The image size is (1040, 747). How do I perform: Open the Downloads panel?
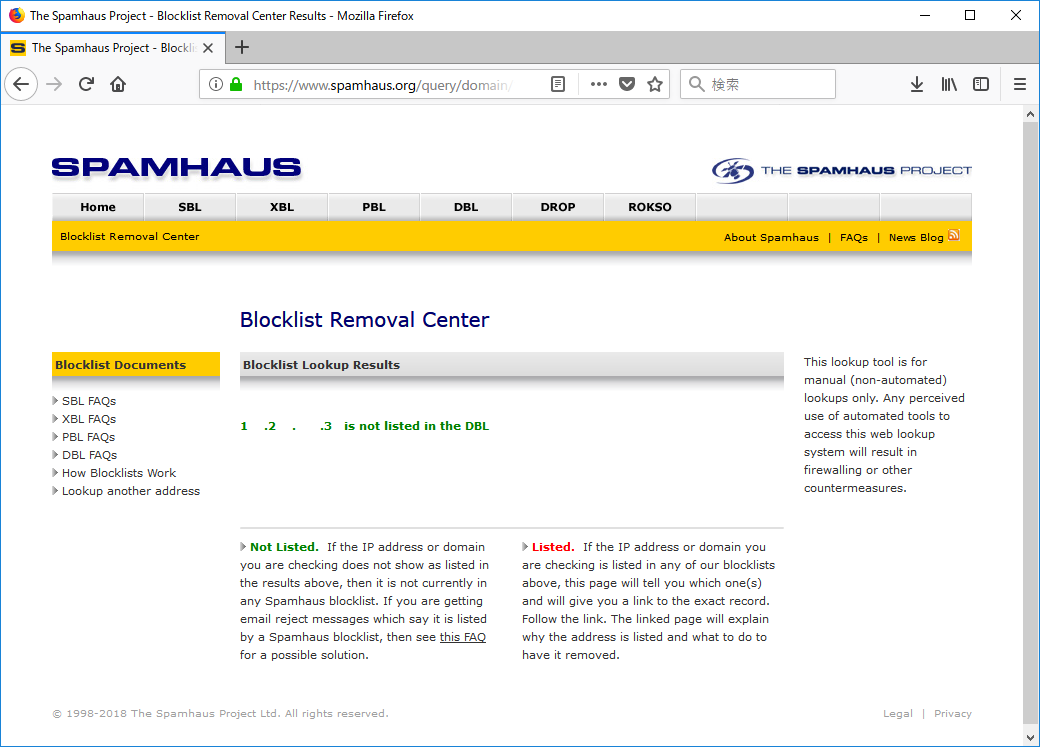point(917,84)
